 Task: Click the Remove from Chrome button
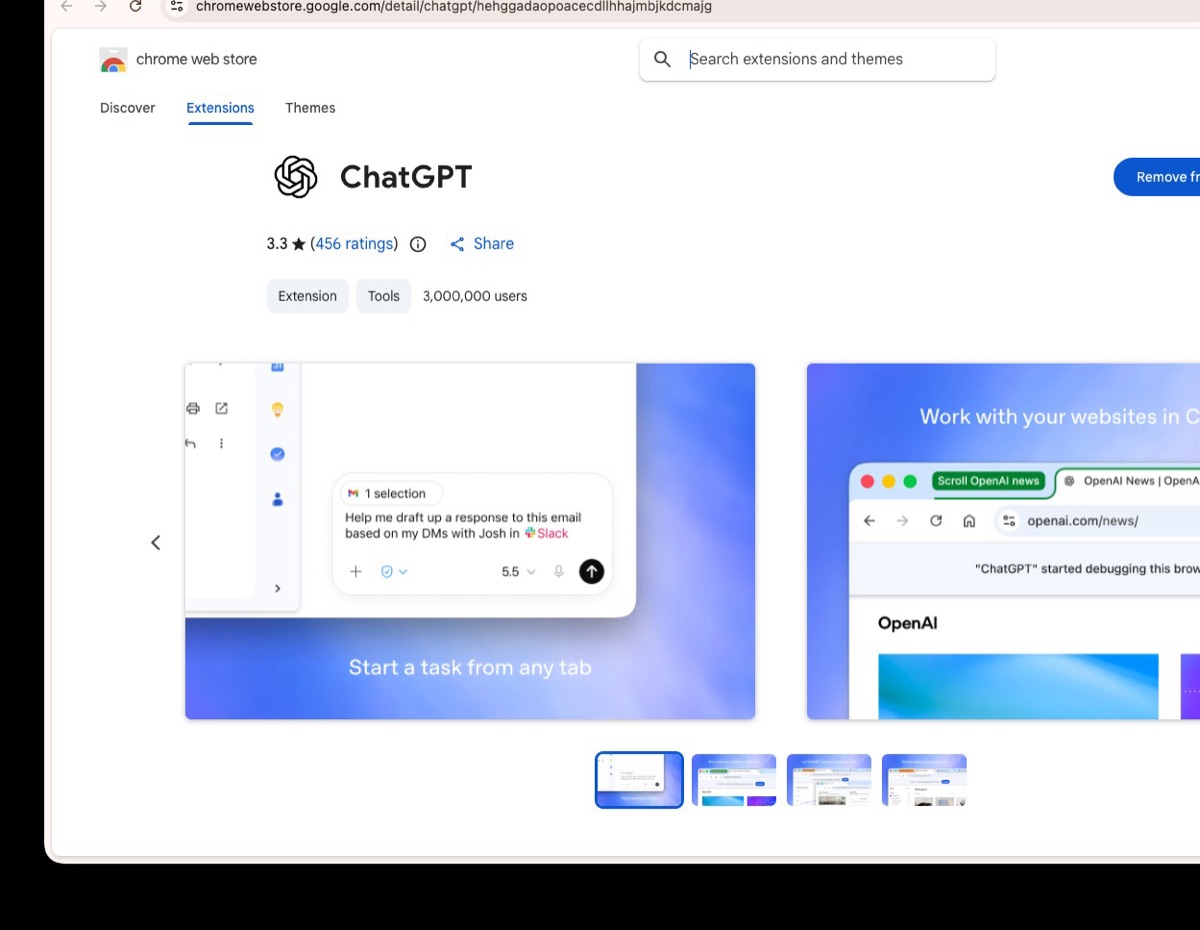pos(1157,177)
